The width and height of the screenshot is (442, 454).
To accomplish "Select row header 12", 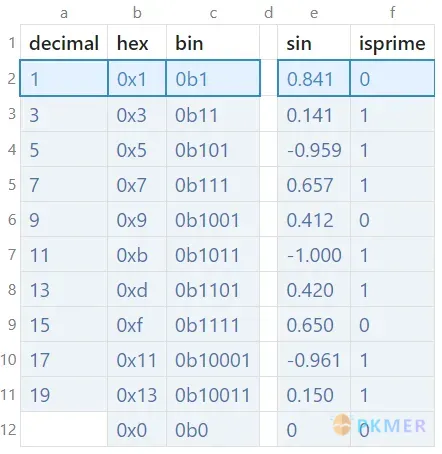I will click(x=9, y=429).
